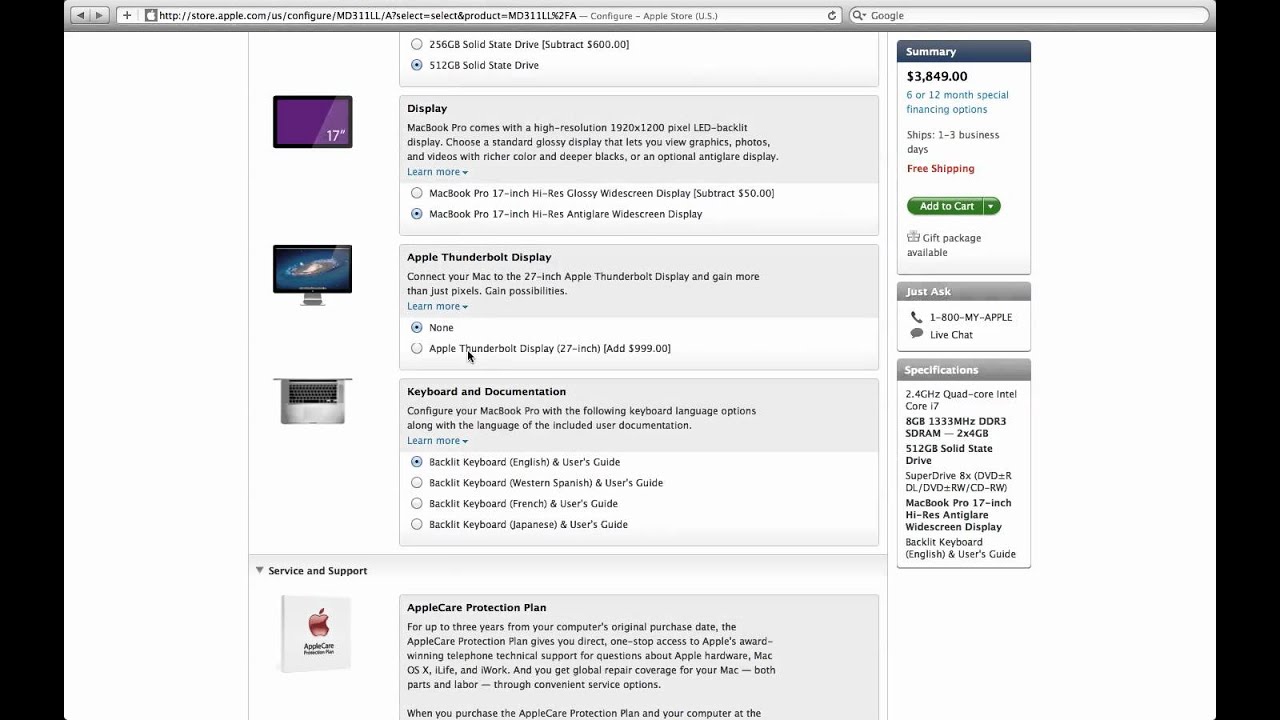This screenshot has width=1280, height=720.
Task: Go forward with the browser forward arrow
Action: tap(99, 15)
